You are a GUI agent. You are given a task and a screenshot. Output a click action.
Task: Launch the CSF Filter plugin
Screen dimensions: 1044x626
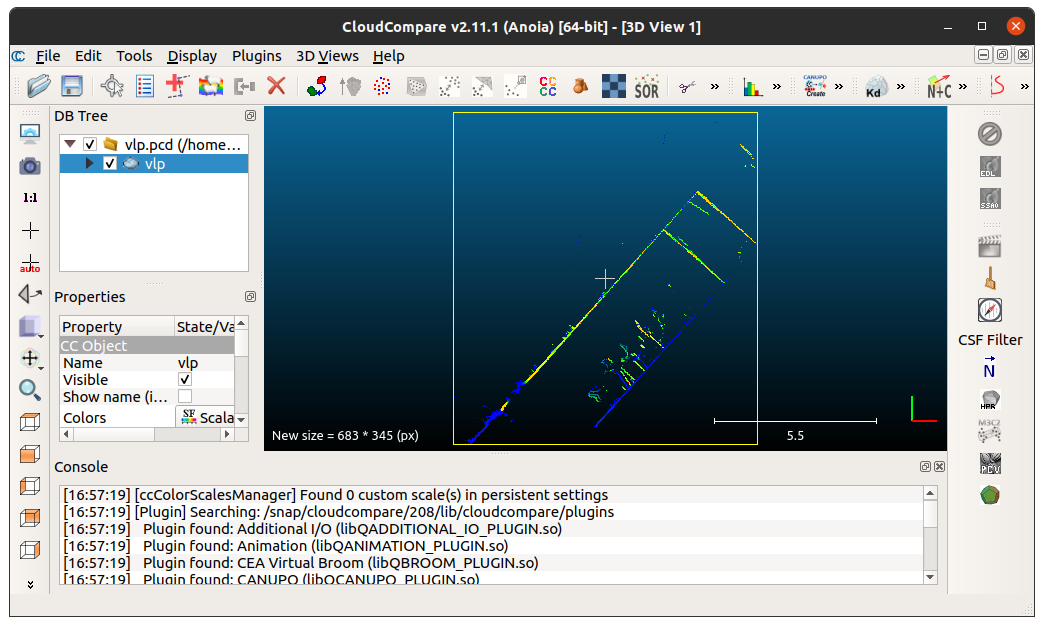(x=989, y=339)
